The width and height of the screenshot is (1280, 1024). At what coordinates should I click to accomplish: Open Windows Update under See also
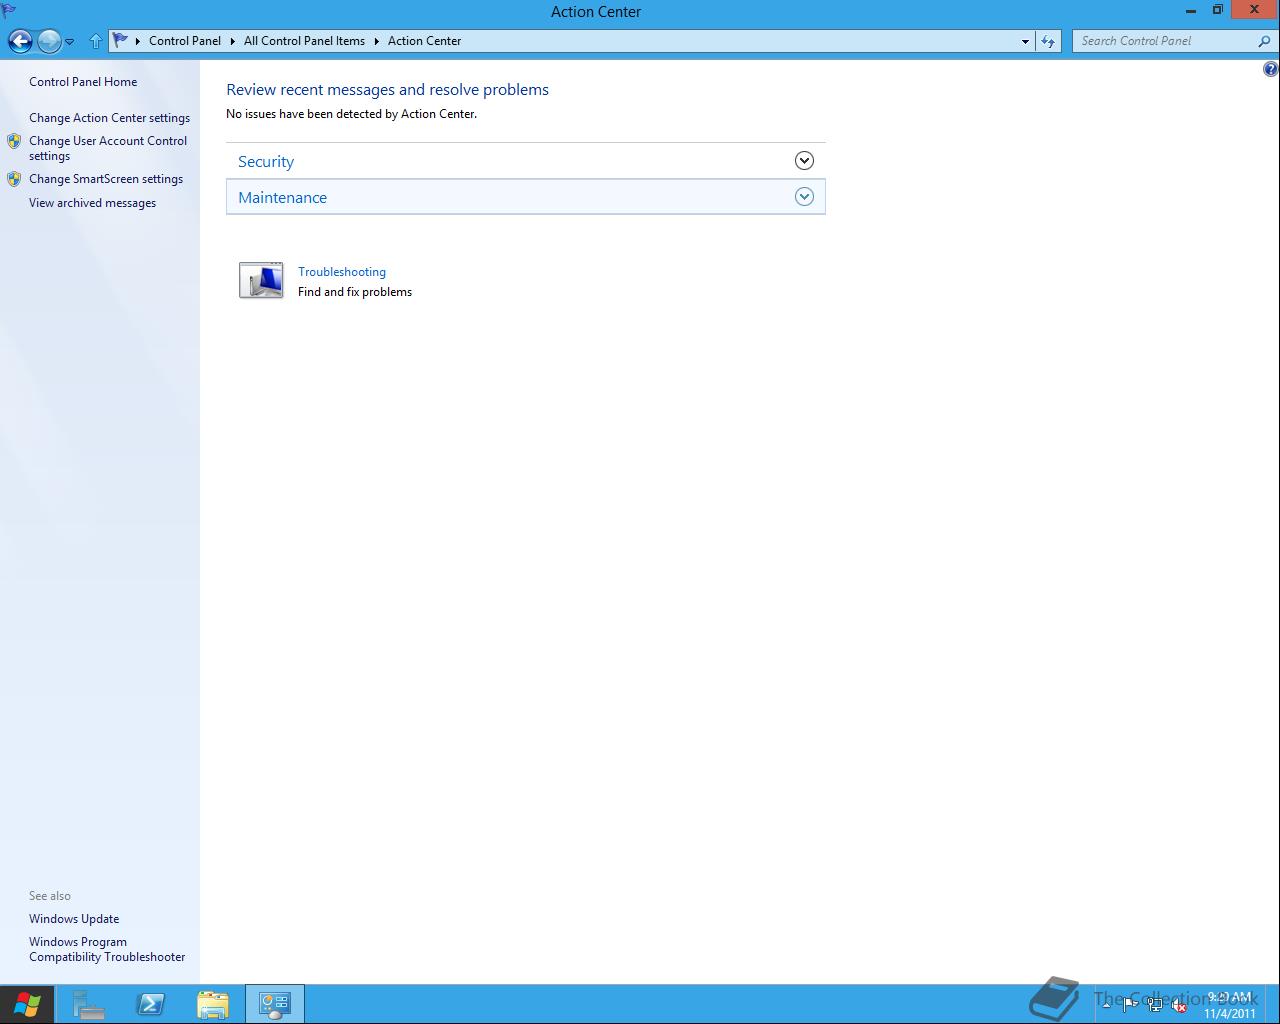tap(74, 919)
